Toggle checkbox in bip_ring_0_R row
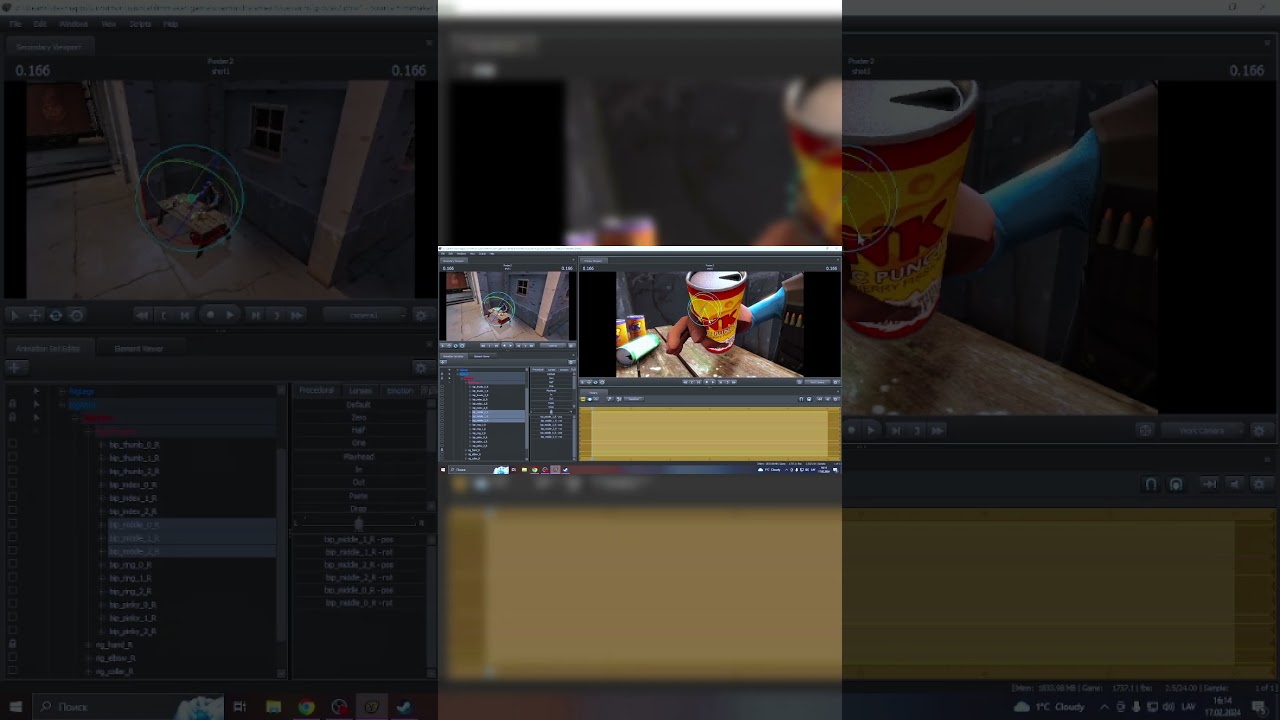The width and height of the screenshot is (1280, 720). [x=13, y=564]
